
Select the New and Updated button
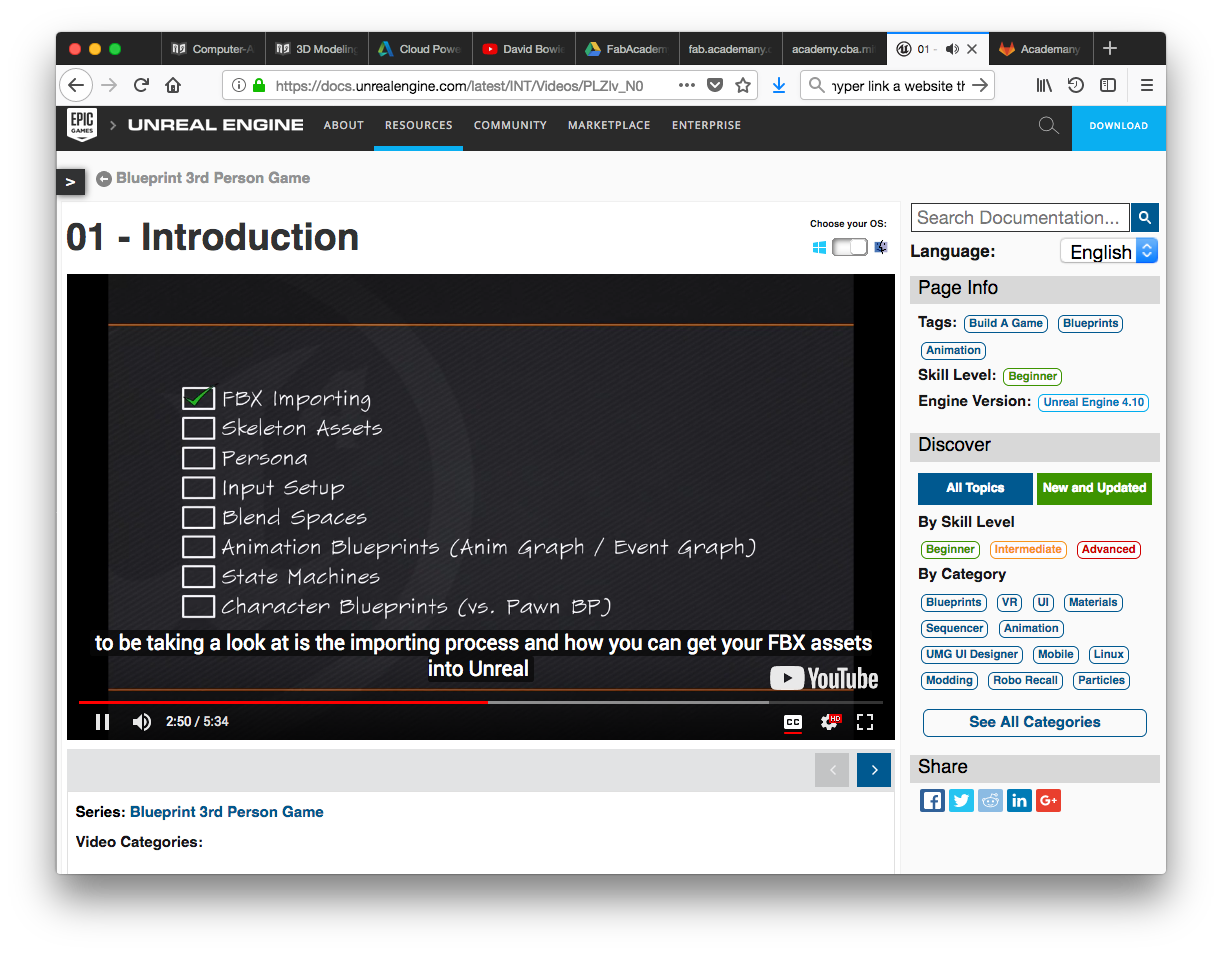(x=1094, y=488)
